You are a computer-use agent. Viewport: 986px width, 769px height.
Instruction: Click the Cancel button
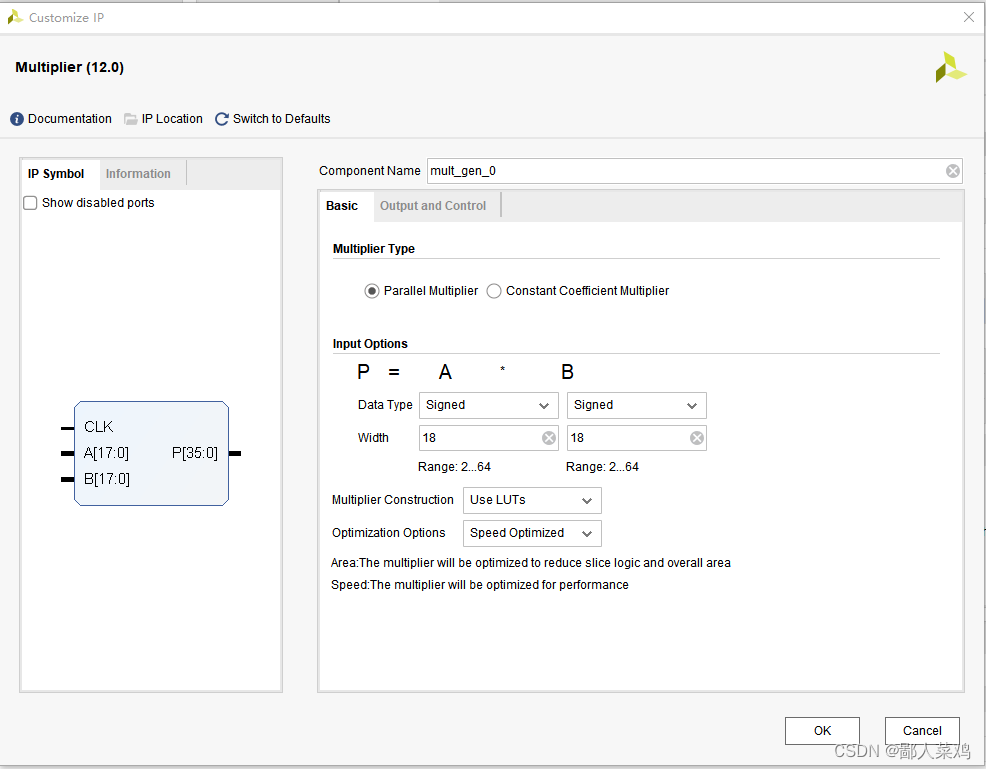[x=922, y=731]
